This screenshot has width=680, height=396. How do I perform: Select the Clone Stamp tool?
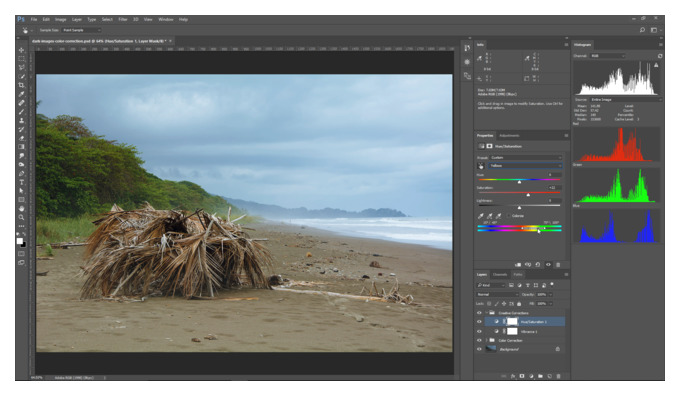pos(21,121)
